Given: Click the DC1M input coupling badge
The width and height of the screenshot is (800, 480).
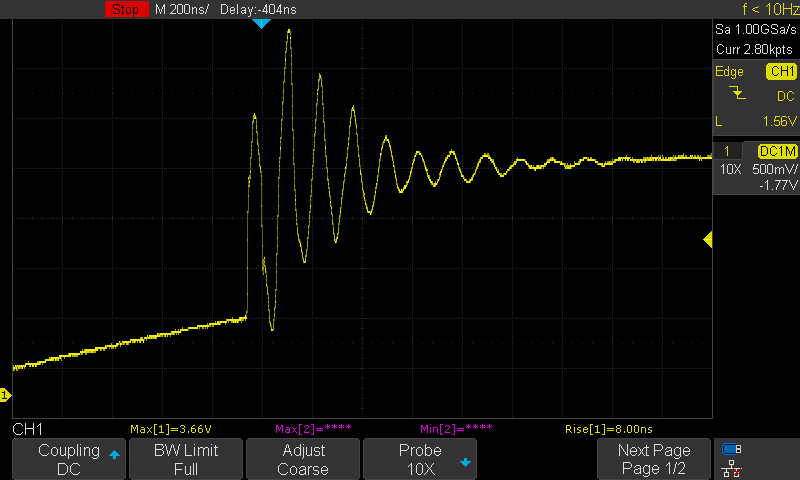Looking at the screenshot, I should pyautogui.click(x=777, y=150).
